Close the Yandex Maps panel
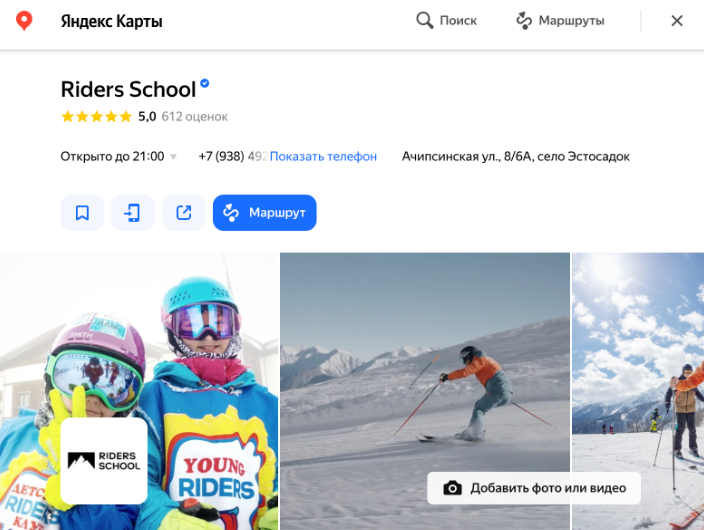 click(677, 21)
